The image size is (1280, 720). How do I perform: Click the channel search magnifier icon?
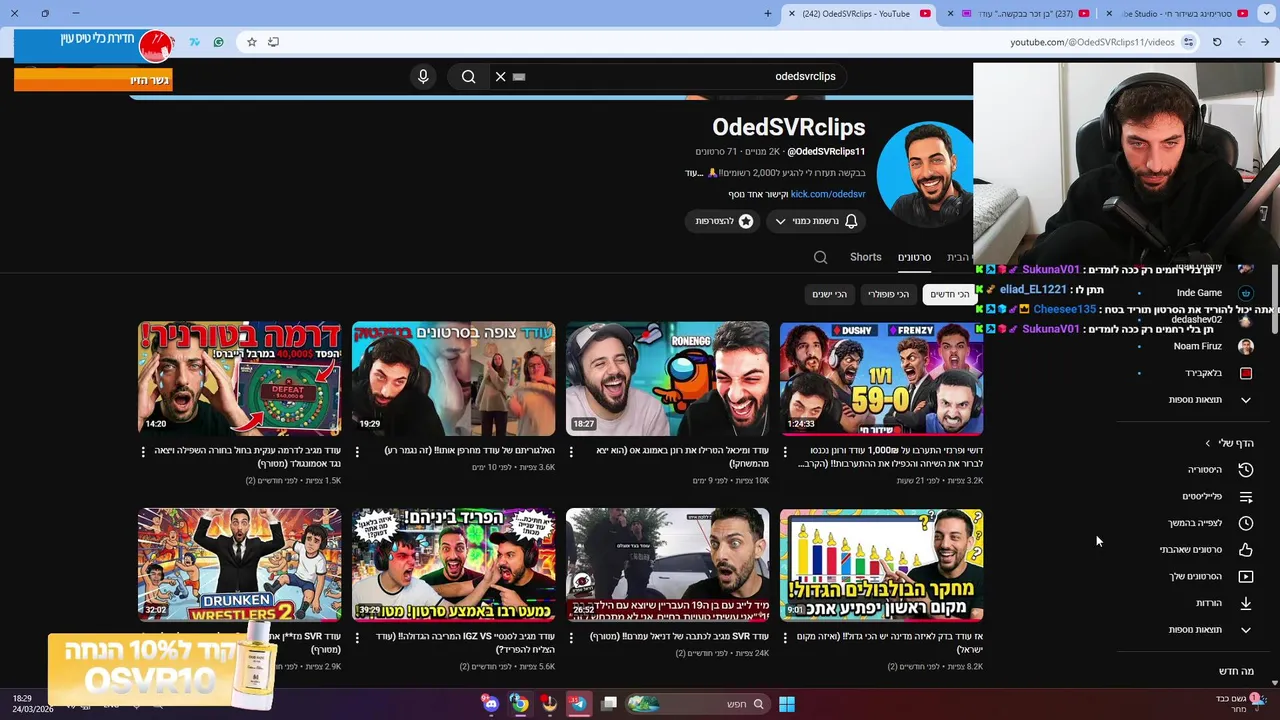click(x=820, y=257)
